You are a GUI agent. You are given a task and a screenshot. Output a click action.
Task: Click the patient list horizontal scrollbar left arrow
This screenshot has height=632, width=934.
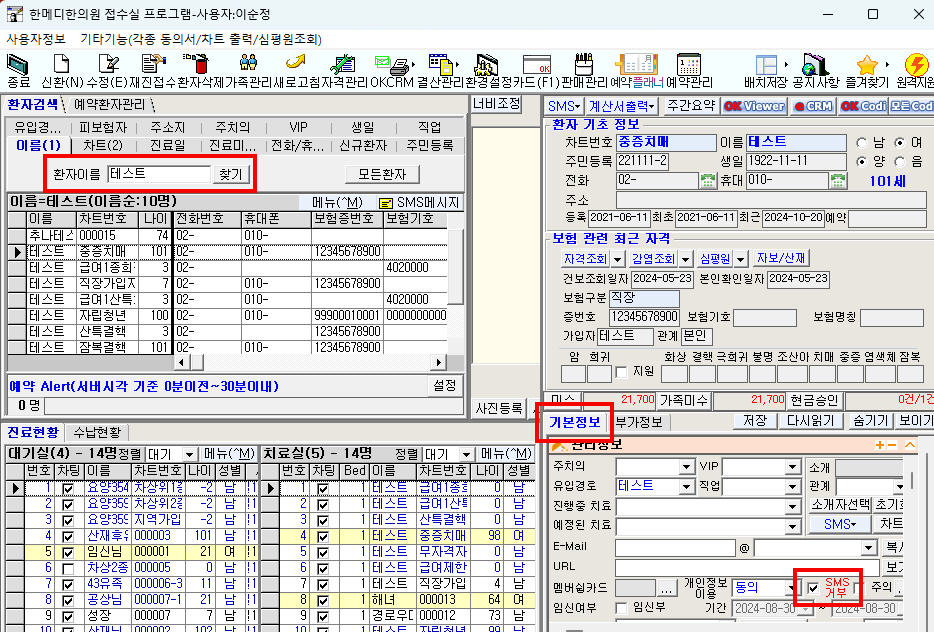pyautogui.click(x=182, y=362)
